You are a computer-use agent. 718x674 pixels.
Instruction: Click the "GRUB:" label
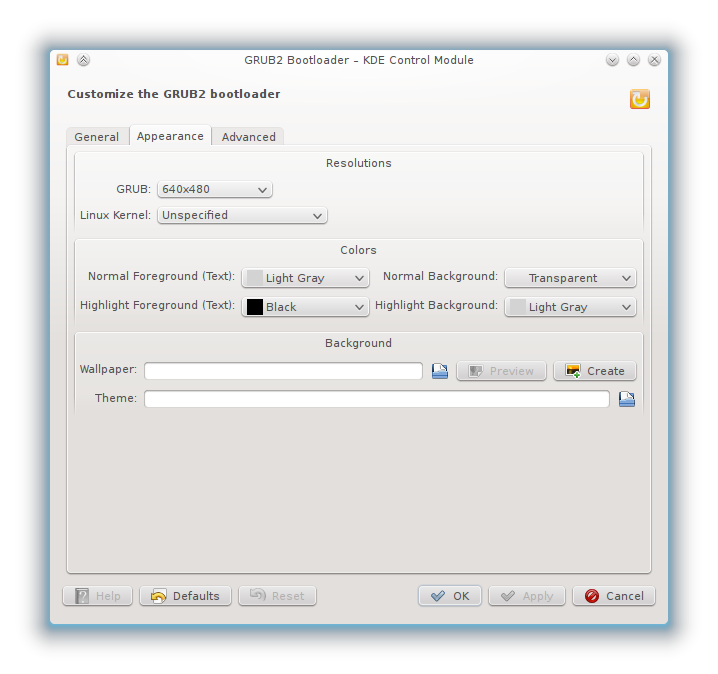[133, 189]
